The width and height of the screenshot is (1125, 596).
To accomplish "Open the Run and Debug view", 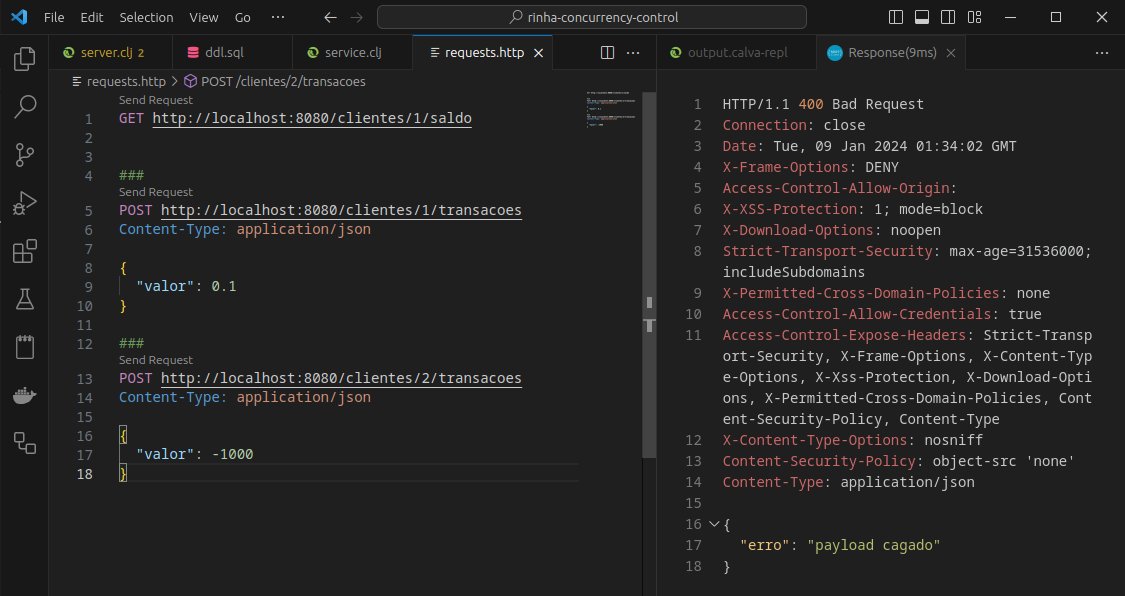I will coord(24,203).
